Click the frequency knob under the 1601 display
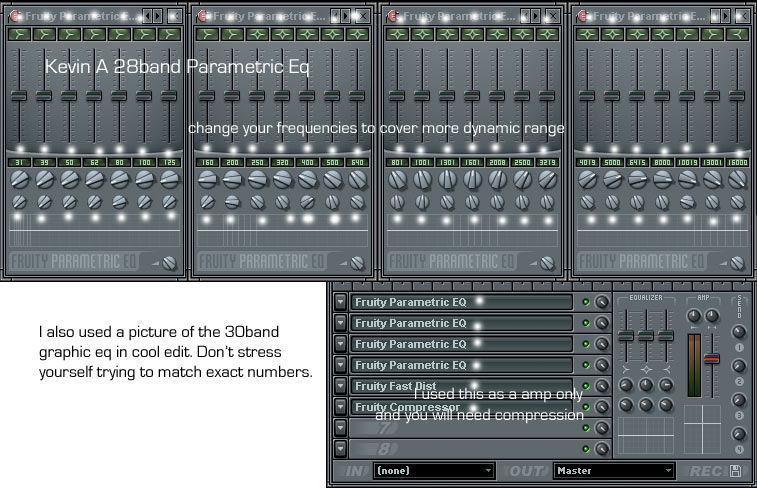Viewport: 757px width, 488px height. click(473, 180)
